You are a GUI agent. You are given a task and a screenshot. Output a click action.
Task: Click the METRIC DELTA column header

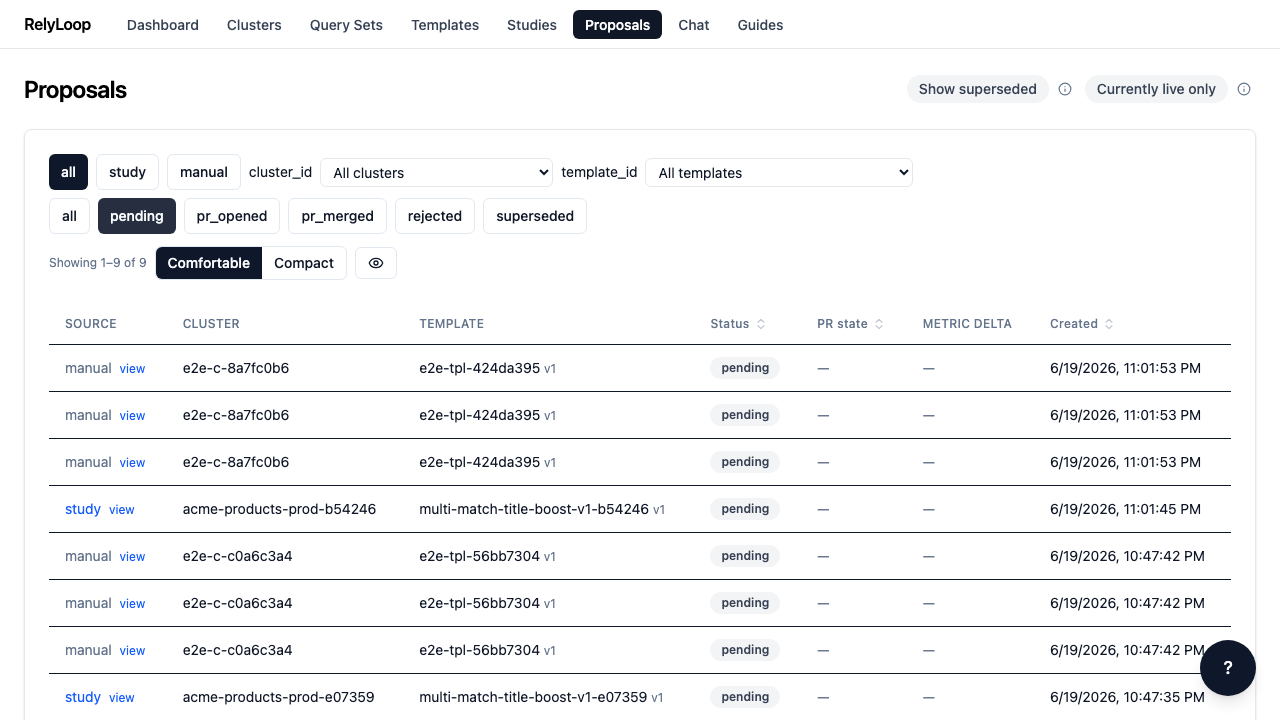point(967,324)
